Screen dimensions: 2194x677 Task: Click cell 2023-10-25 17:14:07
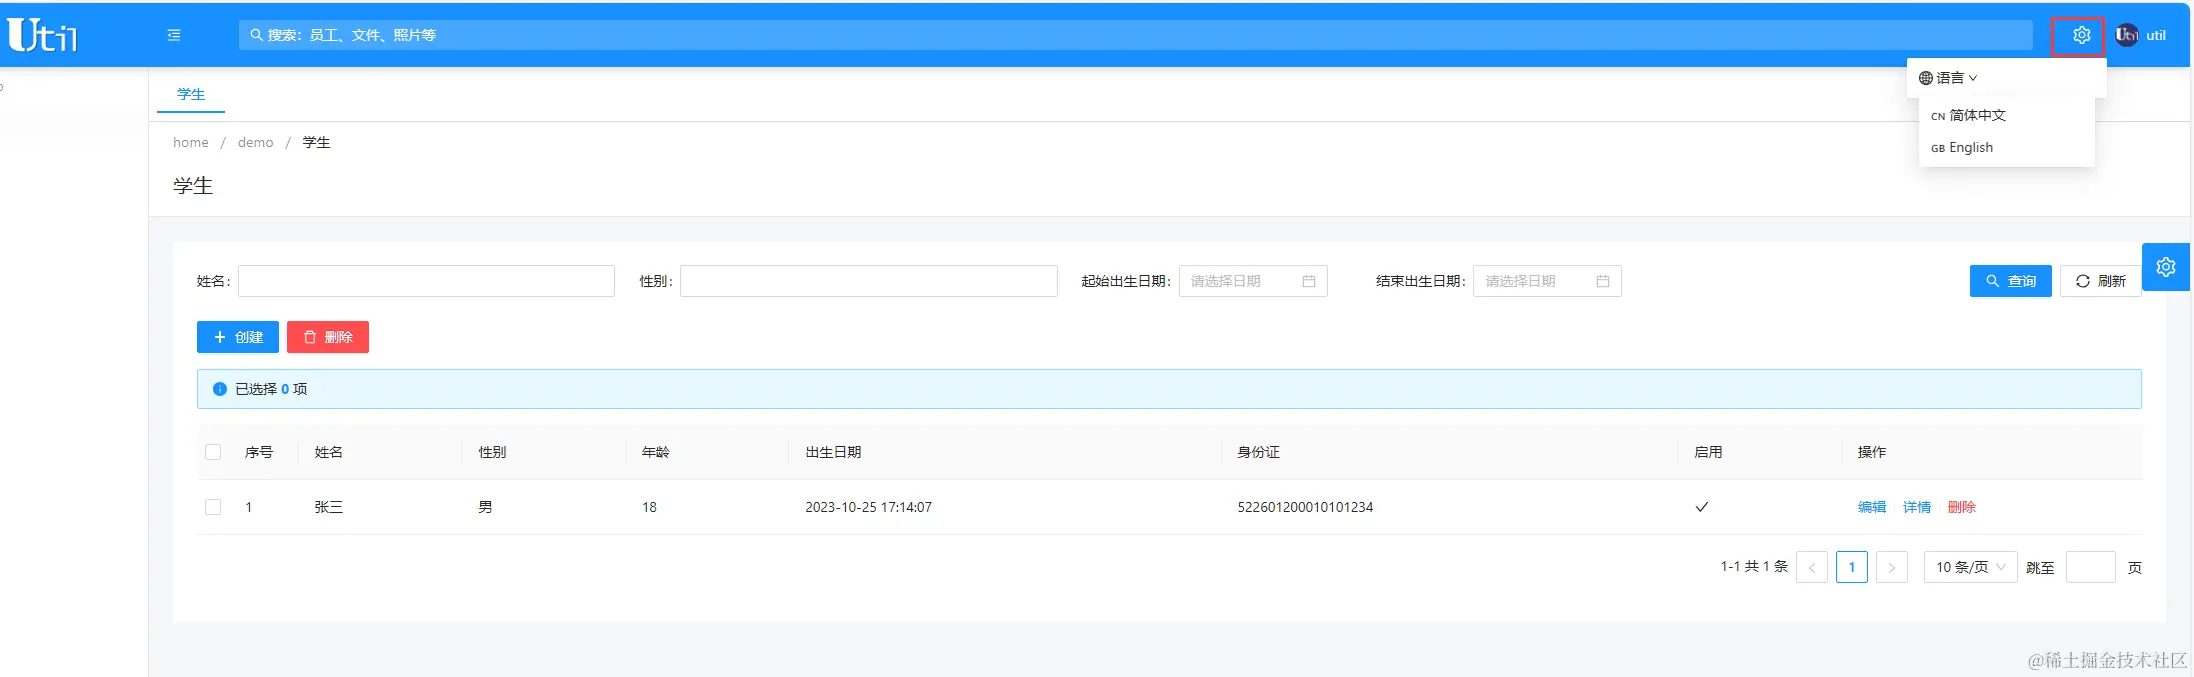click(868, 507)
